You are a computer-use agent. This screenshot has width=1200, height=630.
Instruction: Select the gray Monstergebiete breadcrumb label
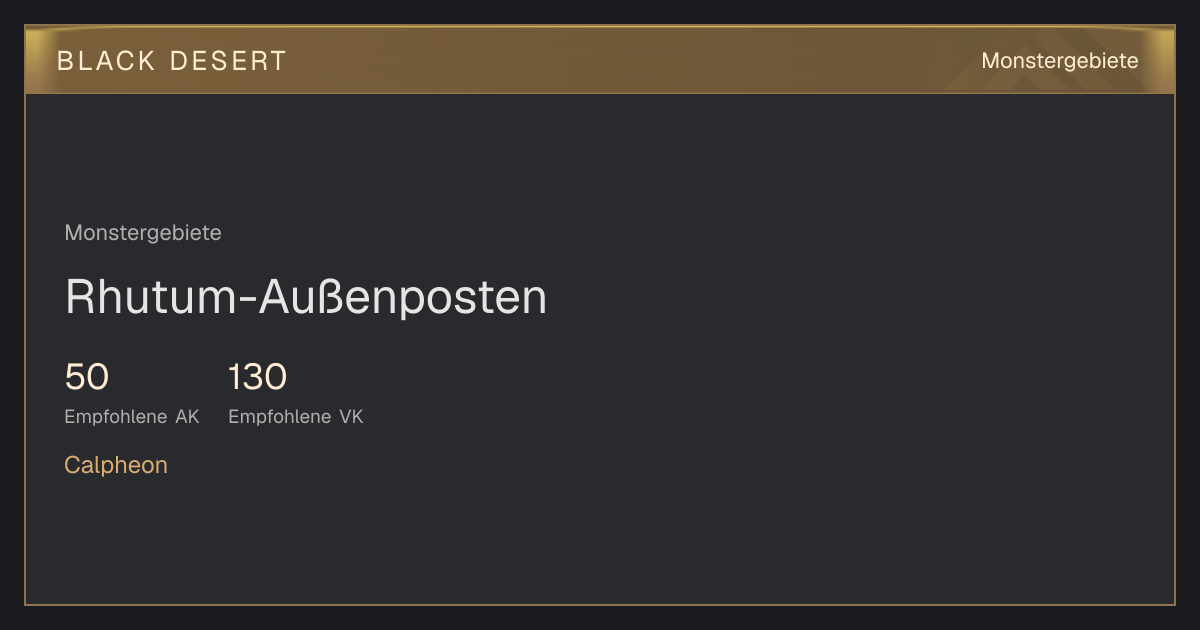tap(143, 233)
